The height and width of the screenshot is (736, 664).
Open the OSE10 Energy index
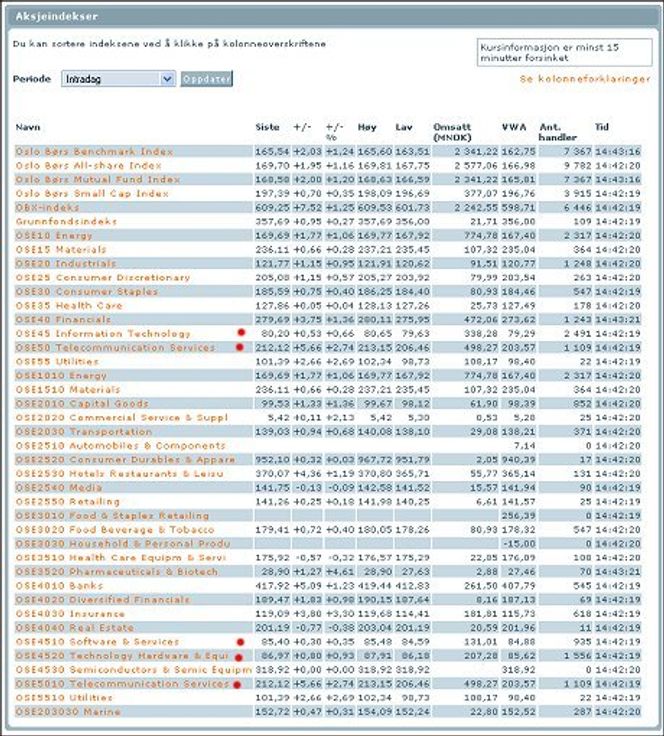point(54,236)
